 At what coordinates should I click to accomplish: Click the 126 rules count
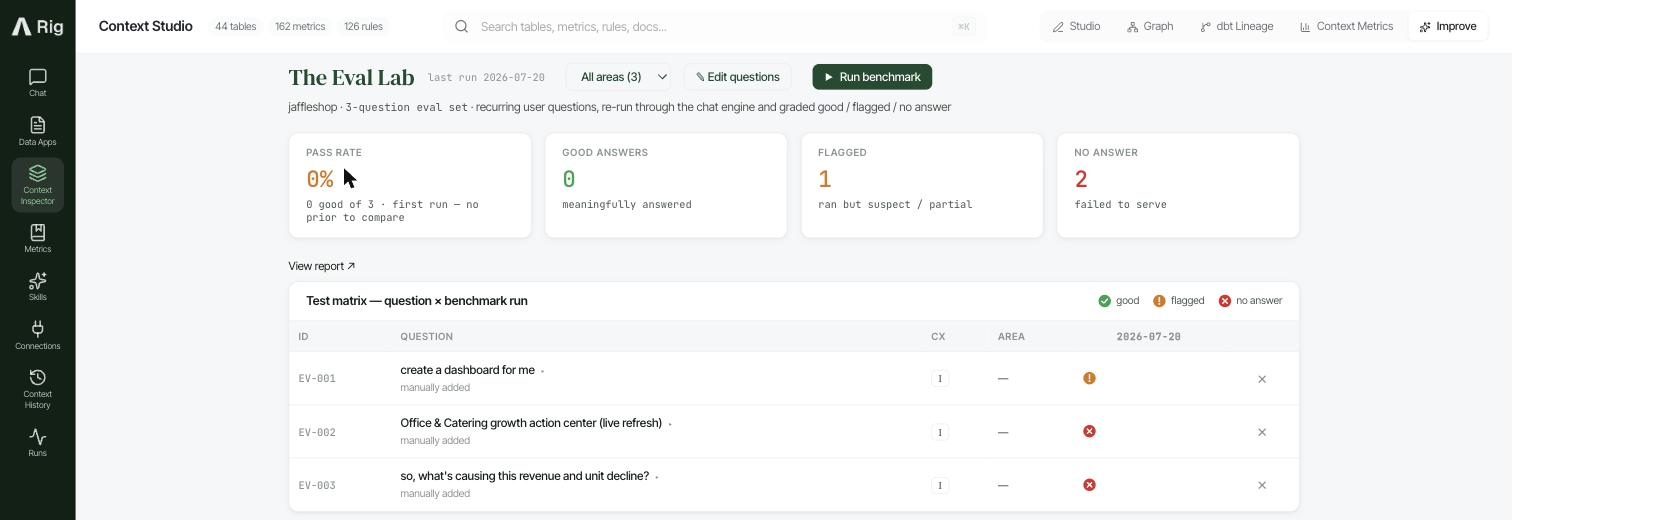(363, 26)
